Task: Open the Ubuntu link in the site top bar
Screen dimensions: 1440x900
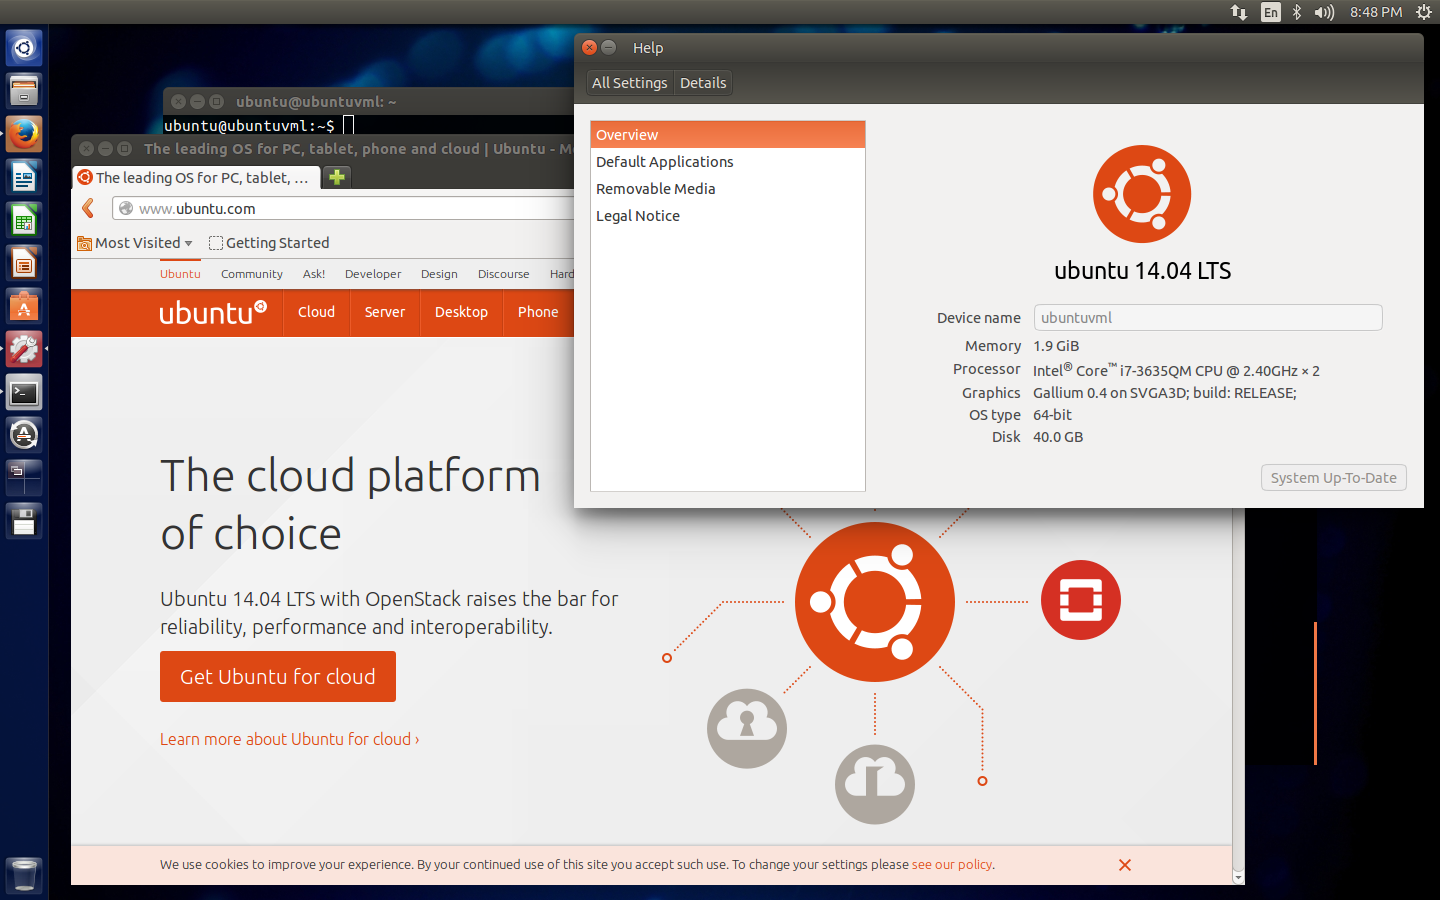Action: [x=180, y=274]
